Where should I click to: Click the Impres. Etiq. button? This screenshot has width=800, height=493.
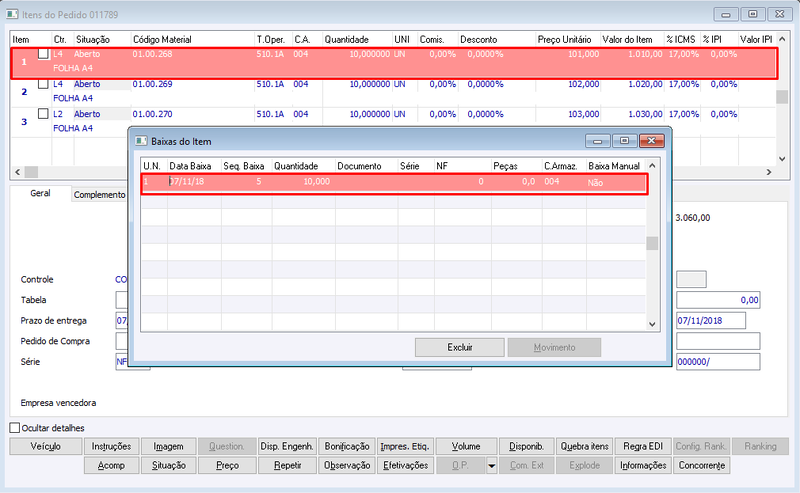[x=405, y=446]
